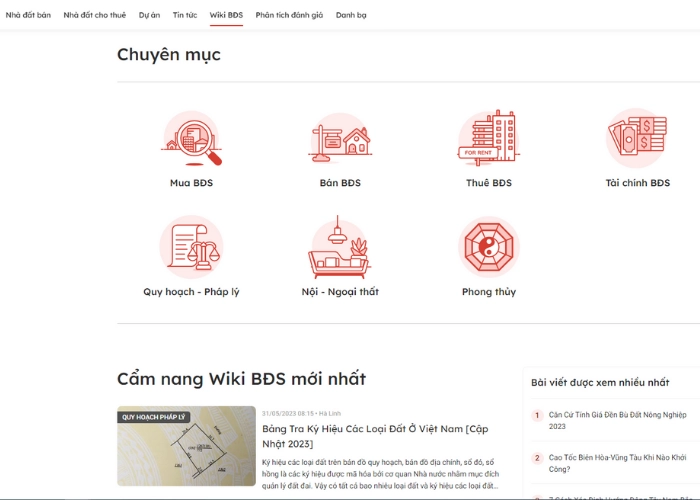This screenshot has width=700, height=500.
Task: Click the QUY HOẠCH PHÁP LÝ tag label
Action: pos(154,417)
